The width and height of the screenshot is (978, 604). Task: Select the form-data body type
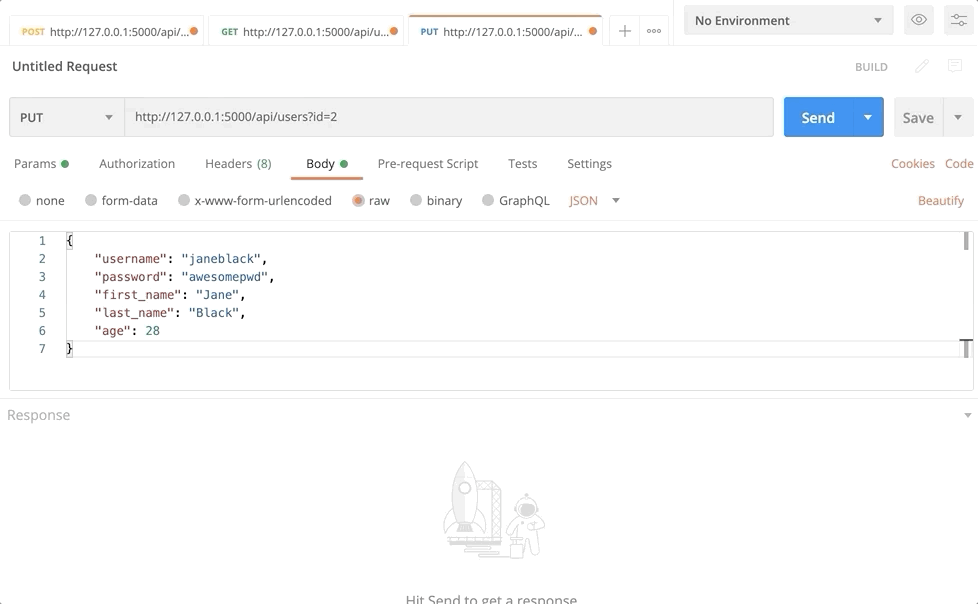91,200
